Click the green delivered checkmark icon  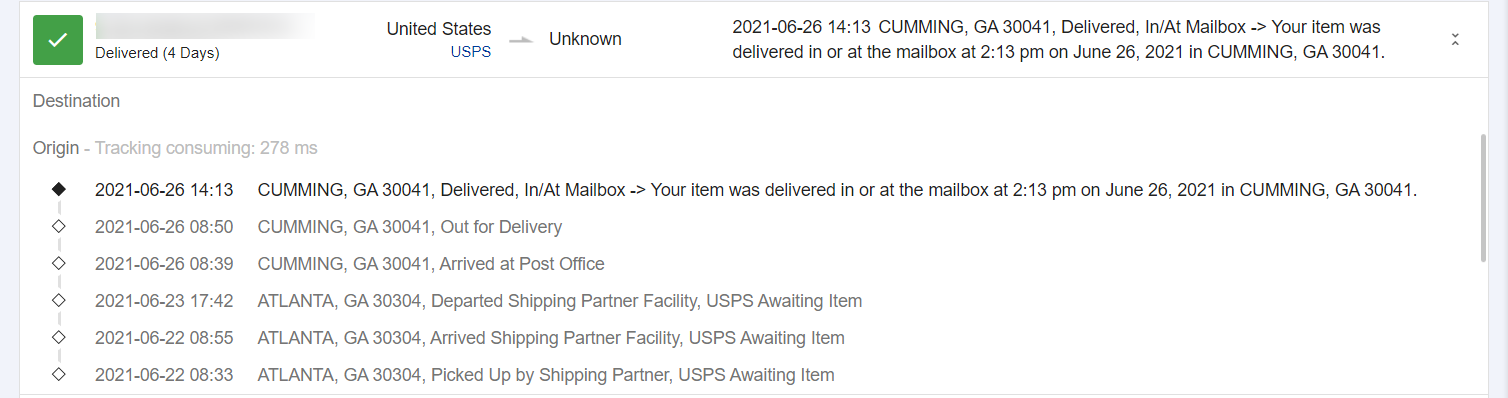(x=58, y=40)
